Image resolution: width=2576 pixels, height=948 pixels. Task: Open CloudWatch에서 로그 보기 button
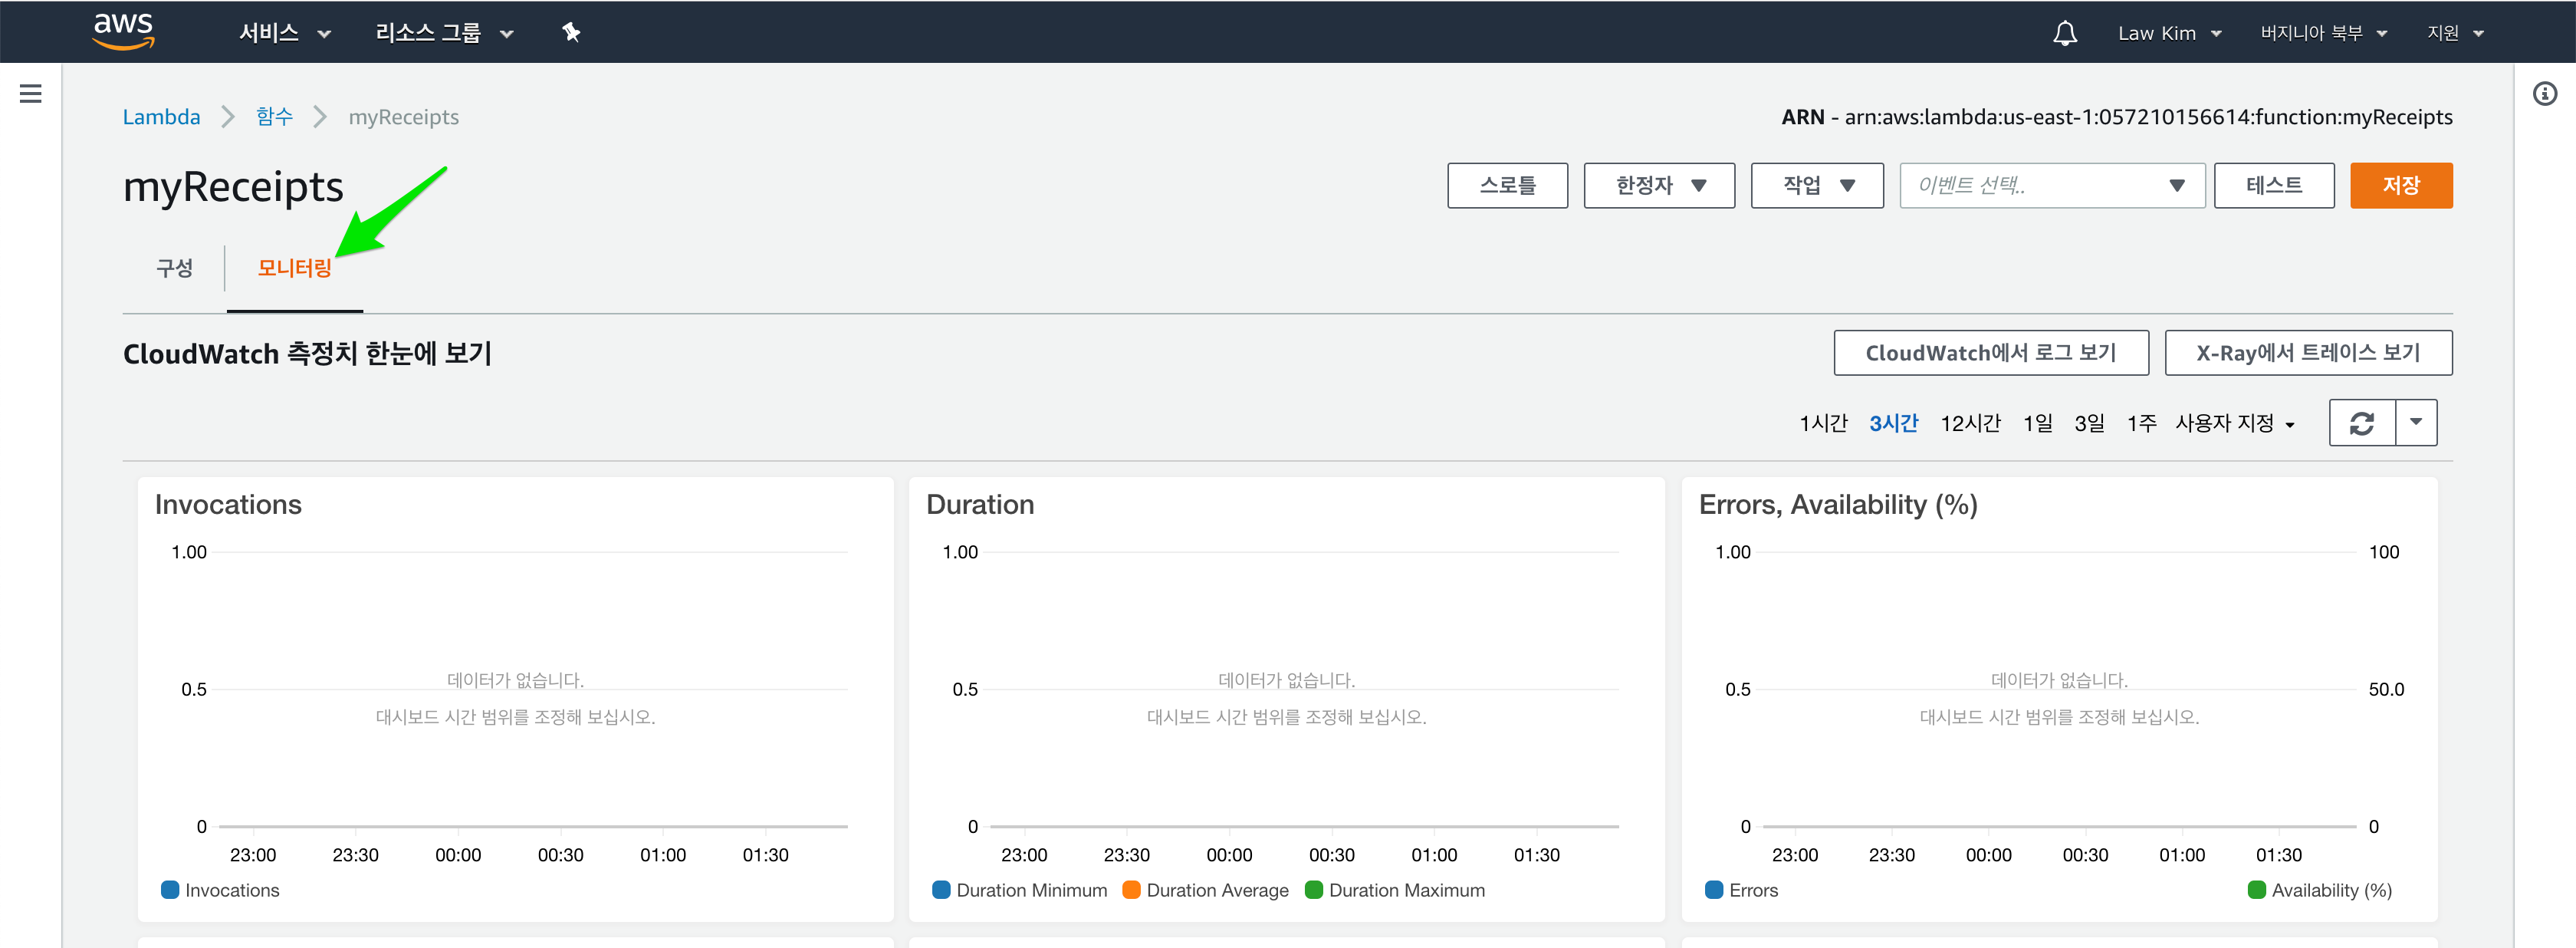click(x=1990, y=353)
